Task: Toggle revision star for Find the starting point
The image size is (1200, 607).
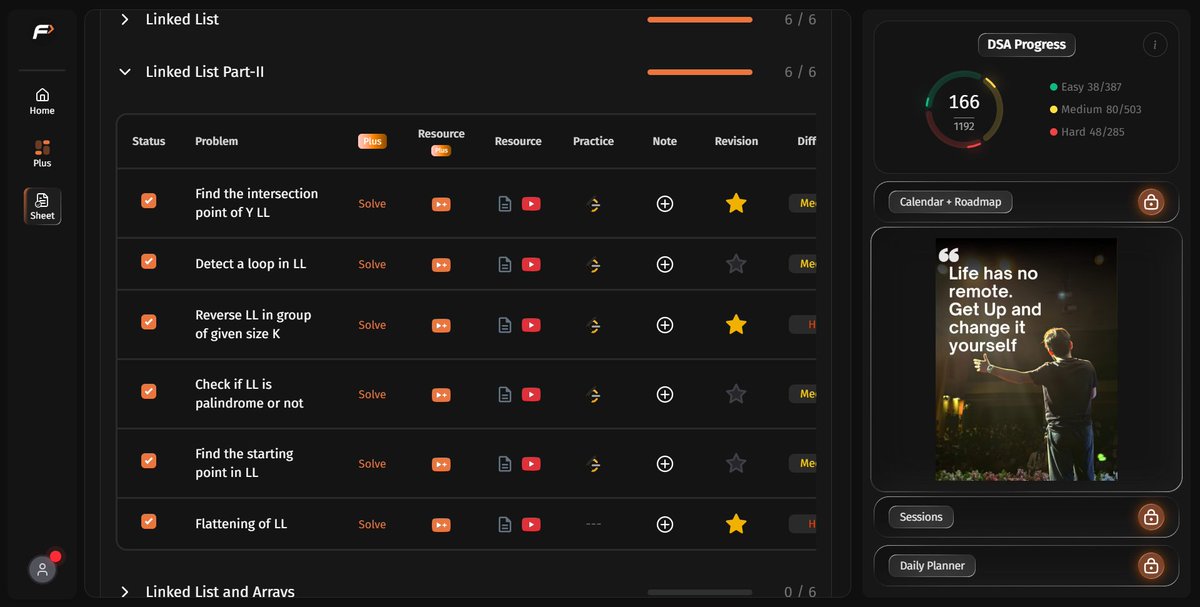Action: [736, 463]
